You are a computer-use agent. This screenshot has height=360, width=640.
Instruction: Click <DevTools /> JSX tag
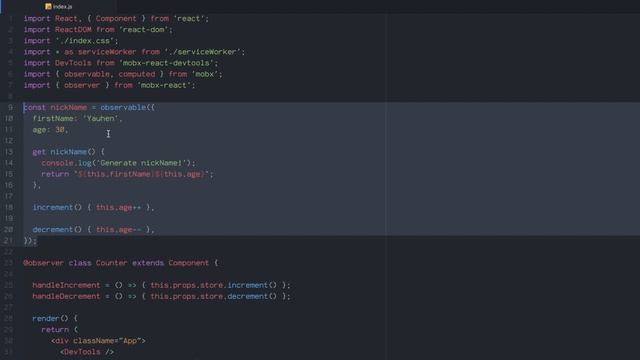87,352
